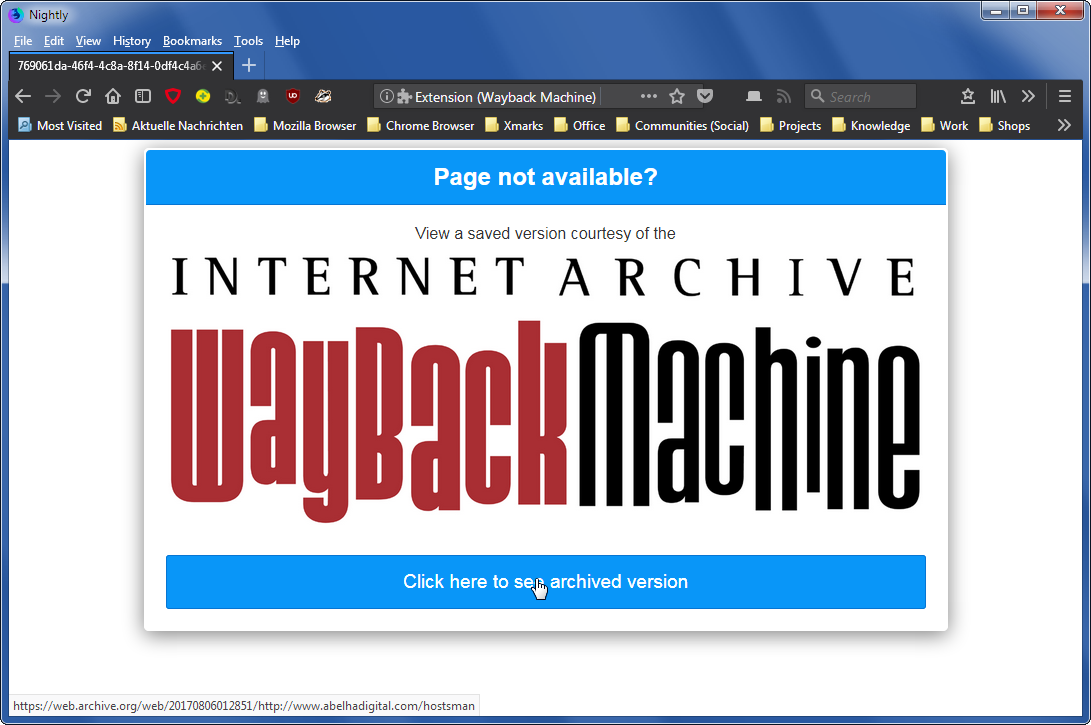Open the Aktuelle Nachrichten feed folder
1091x725 pixels.
pos(178,125)
